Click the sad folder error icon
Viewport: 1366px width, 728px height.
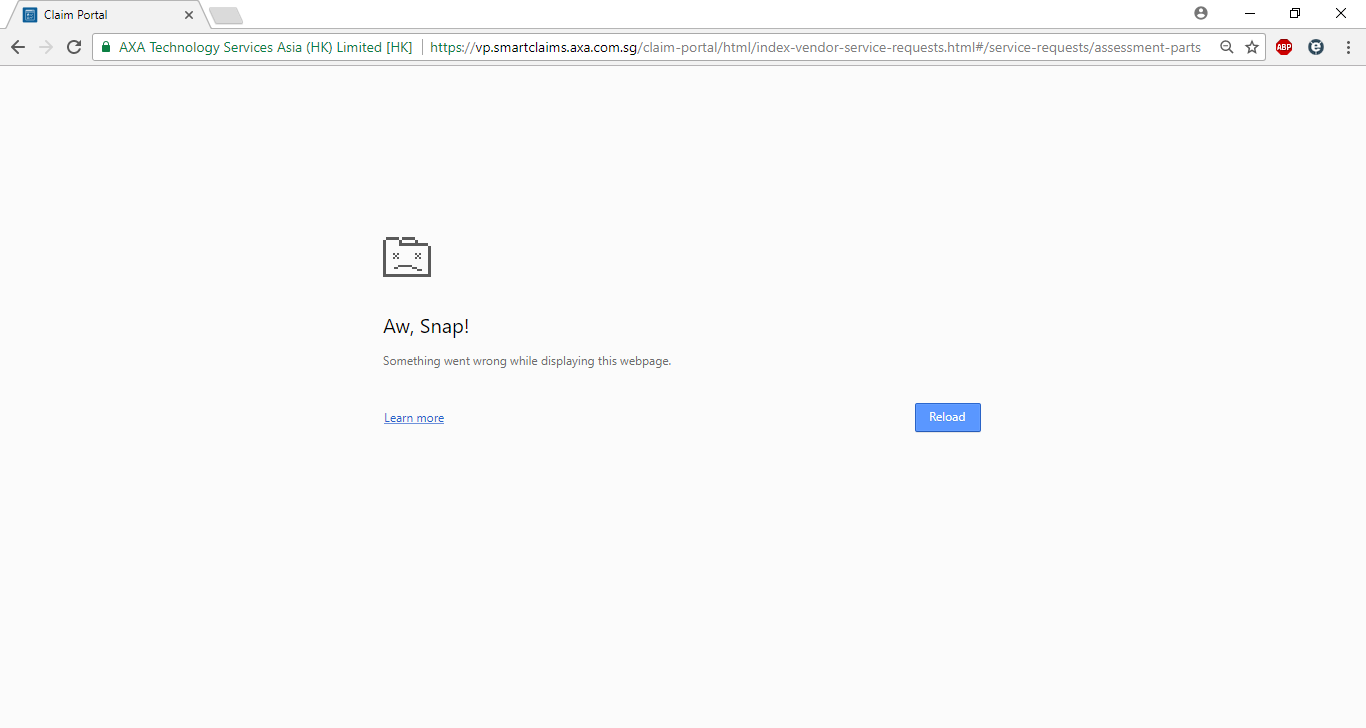click(407, 257)
